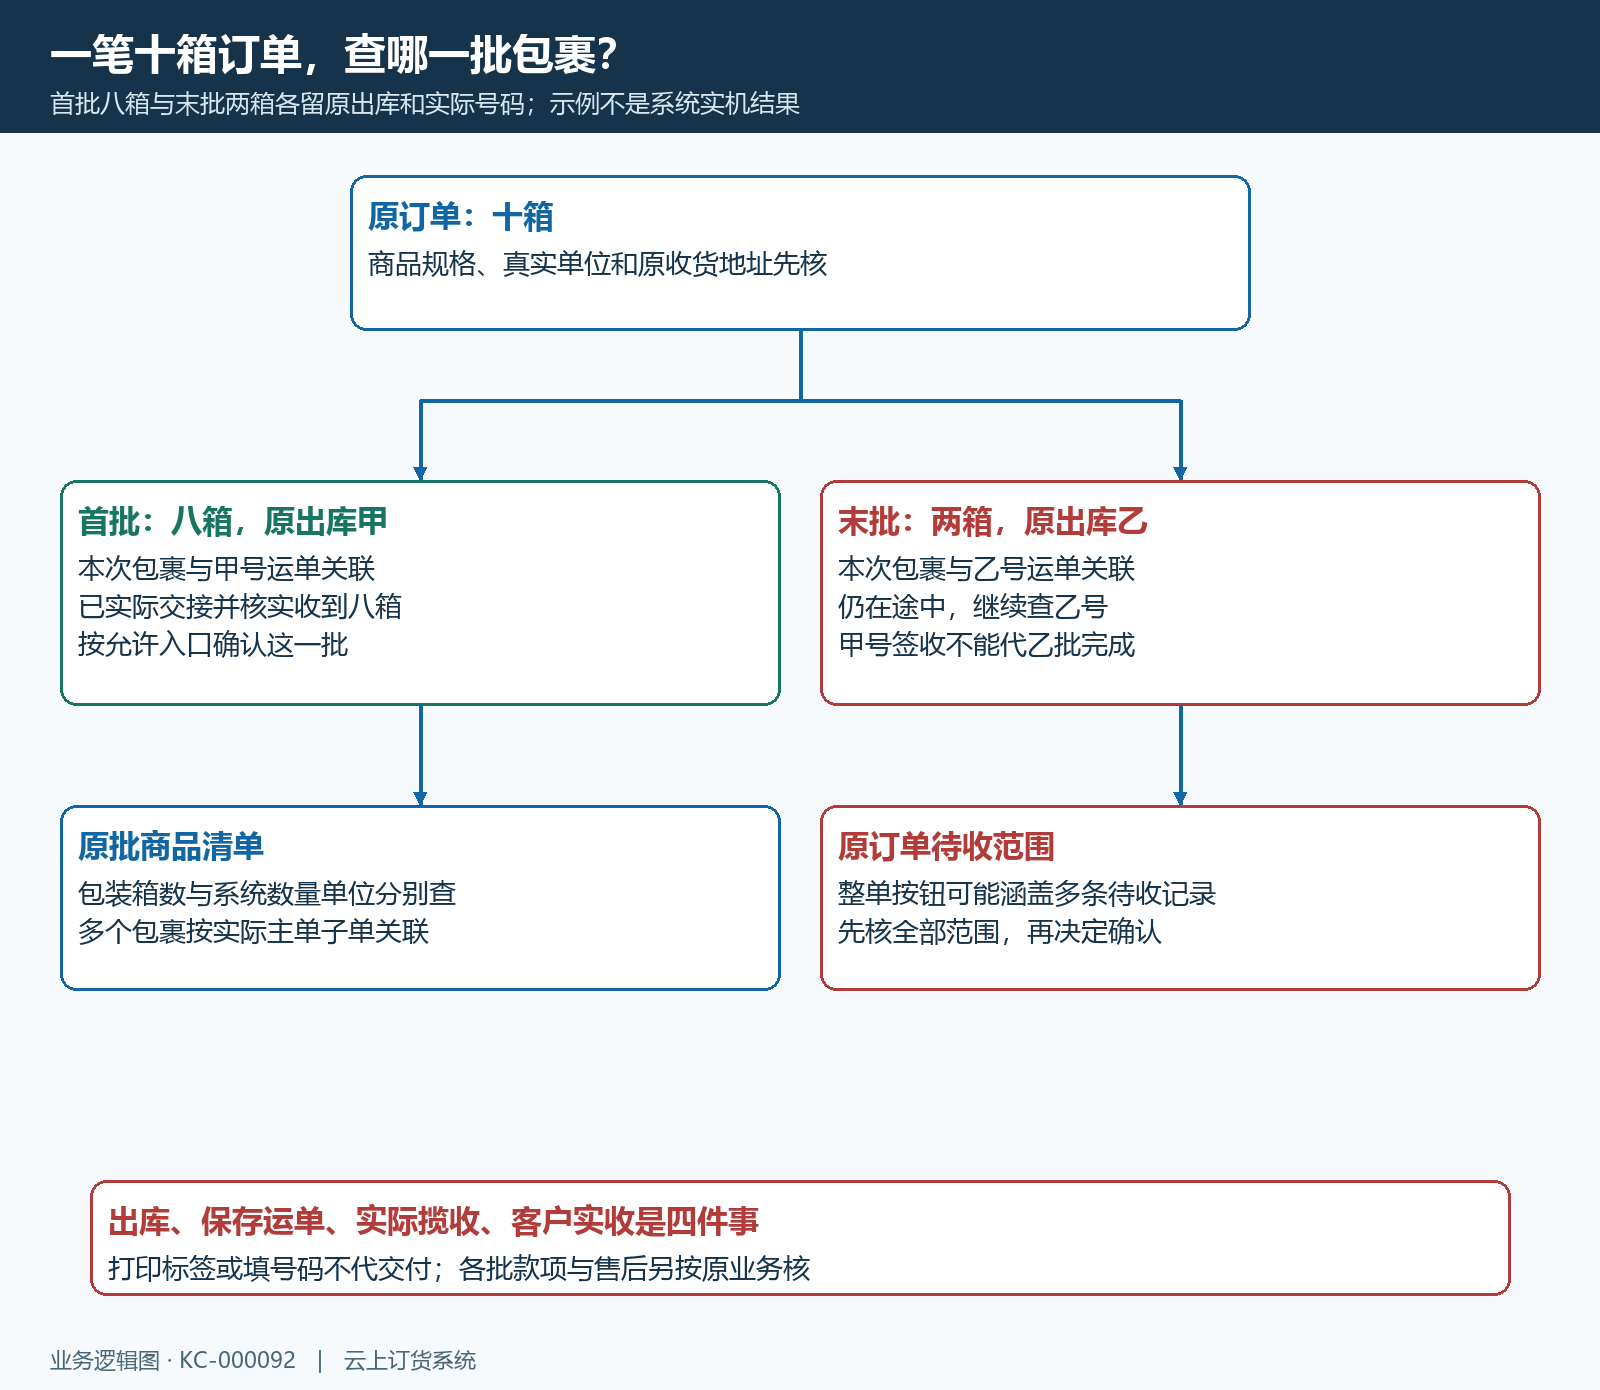Click the line '多个包裹按实际主单子单关联'
Screen dimensions: 1600x1390
coord(254,932)
